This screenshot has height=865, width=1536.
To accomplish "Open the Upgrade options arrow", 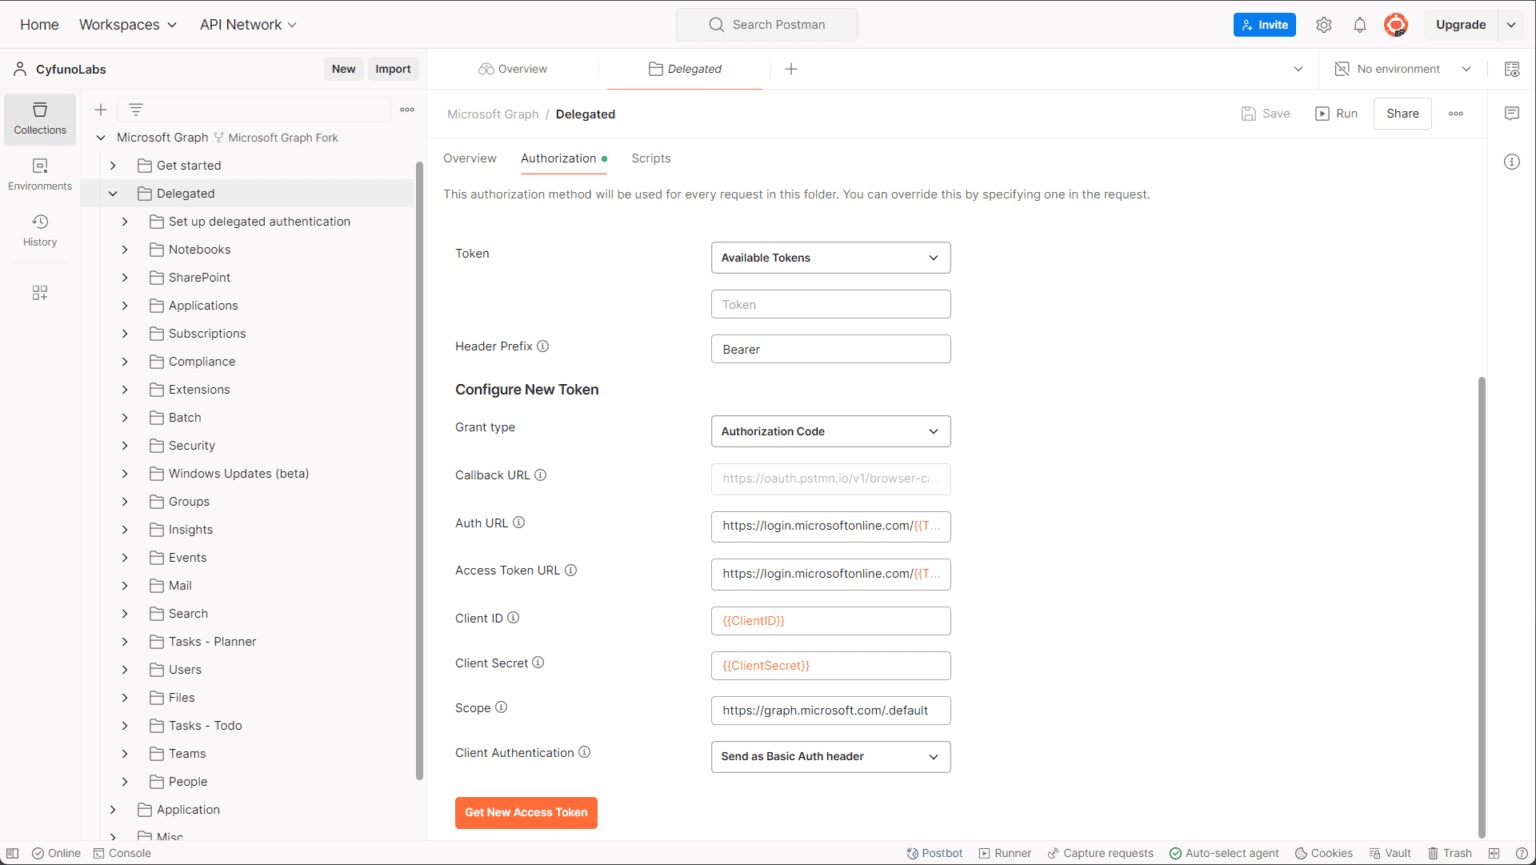I will (1511, 25).
